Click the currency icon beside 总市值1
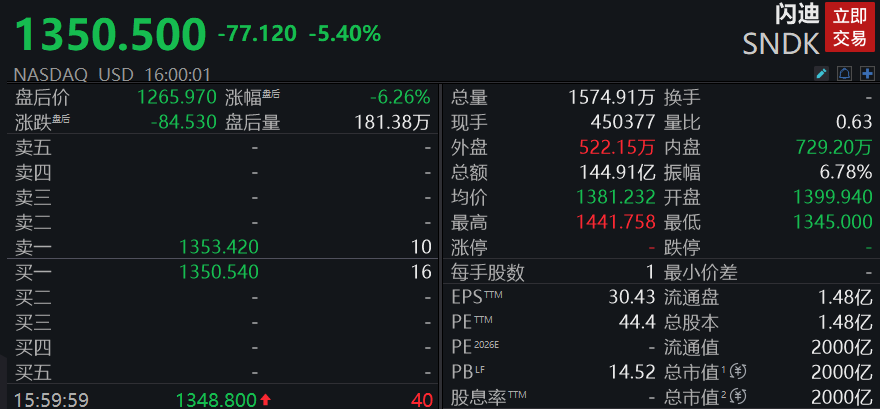 click(x=741, y=372)
